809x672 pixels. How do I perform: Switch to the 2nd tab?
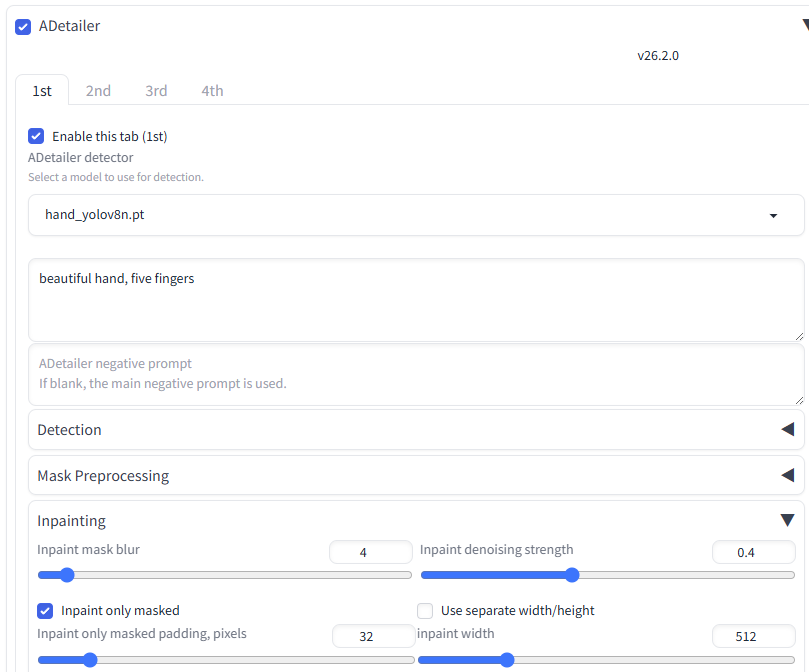(98, 91)
